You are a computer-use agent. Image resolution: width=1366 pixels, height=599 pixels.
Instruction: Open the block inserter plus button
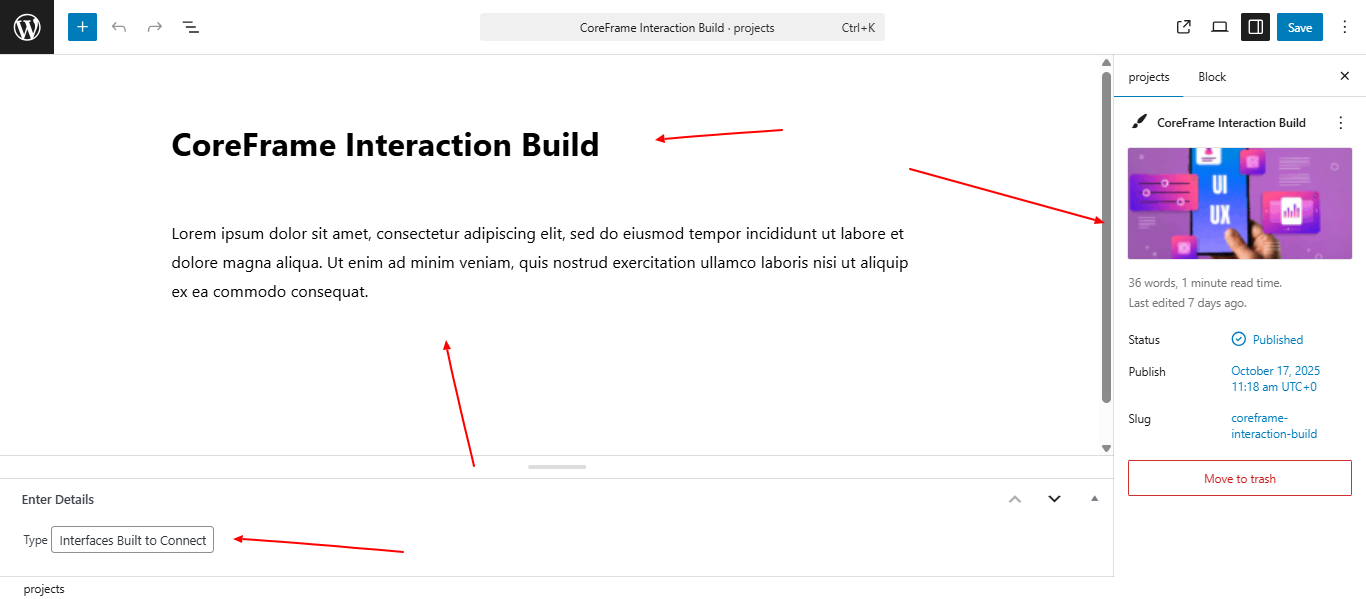point(82,27)
